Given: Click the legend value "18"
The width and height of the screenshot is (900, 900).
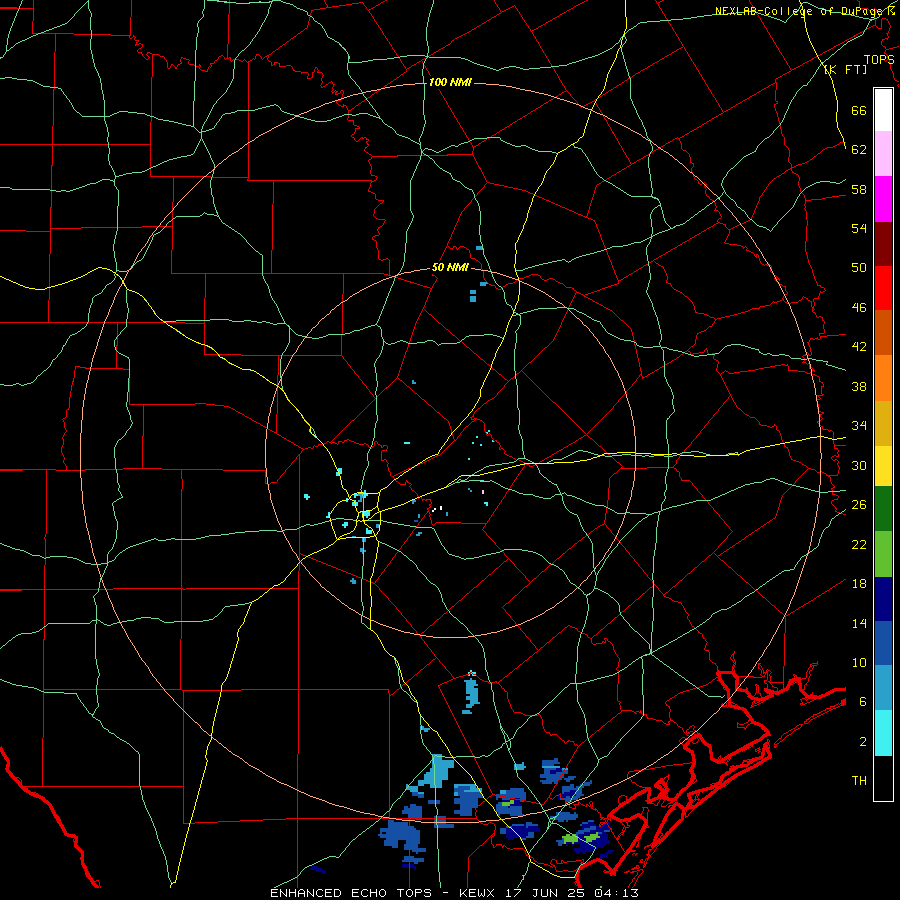Looking at the screenshot, I should [859, 584].
